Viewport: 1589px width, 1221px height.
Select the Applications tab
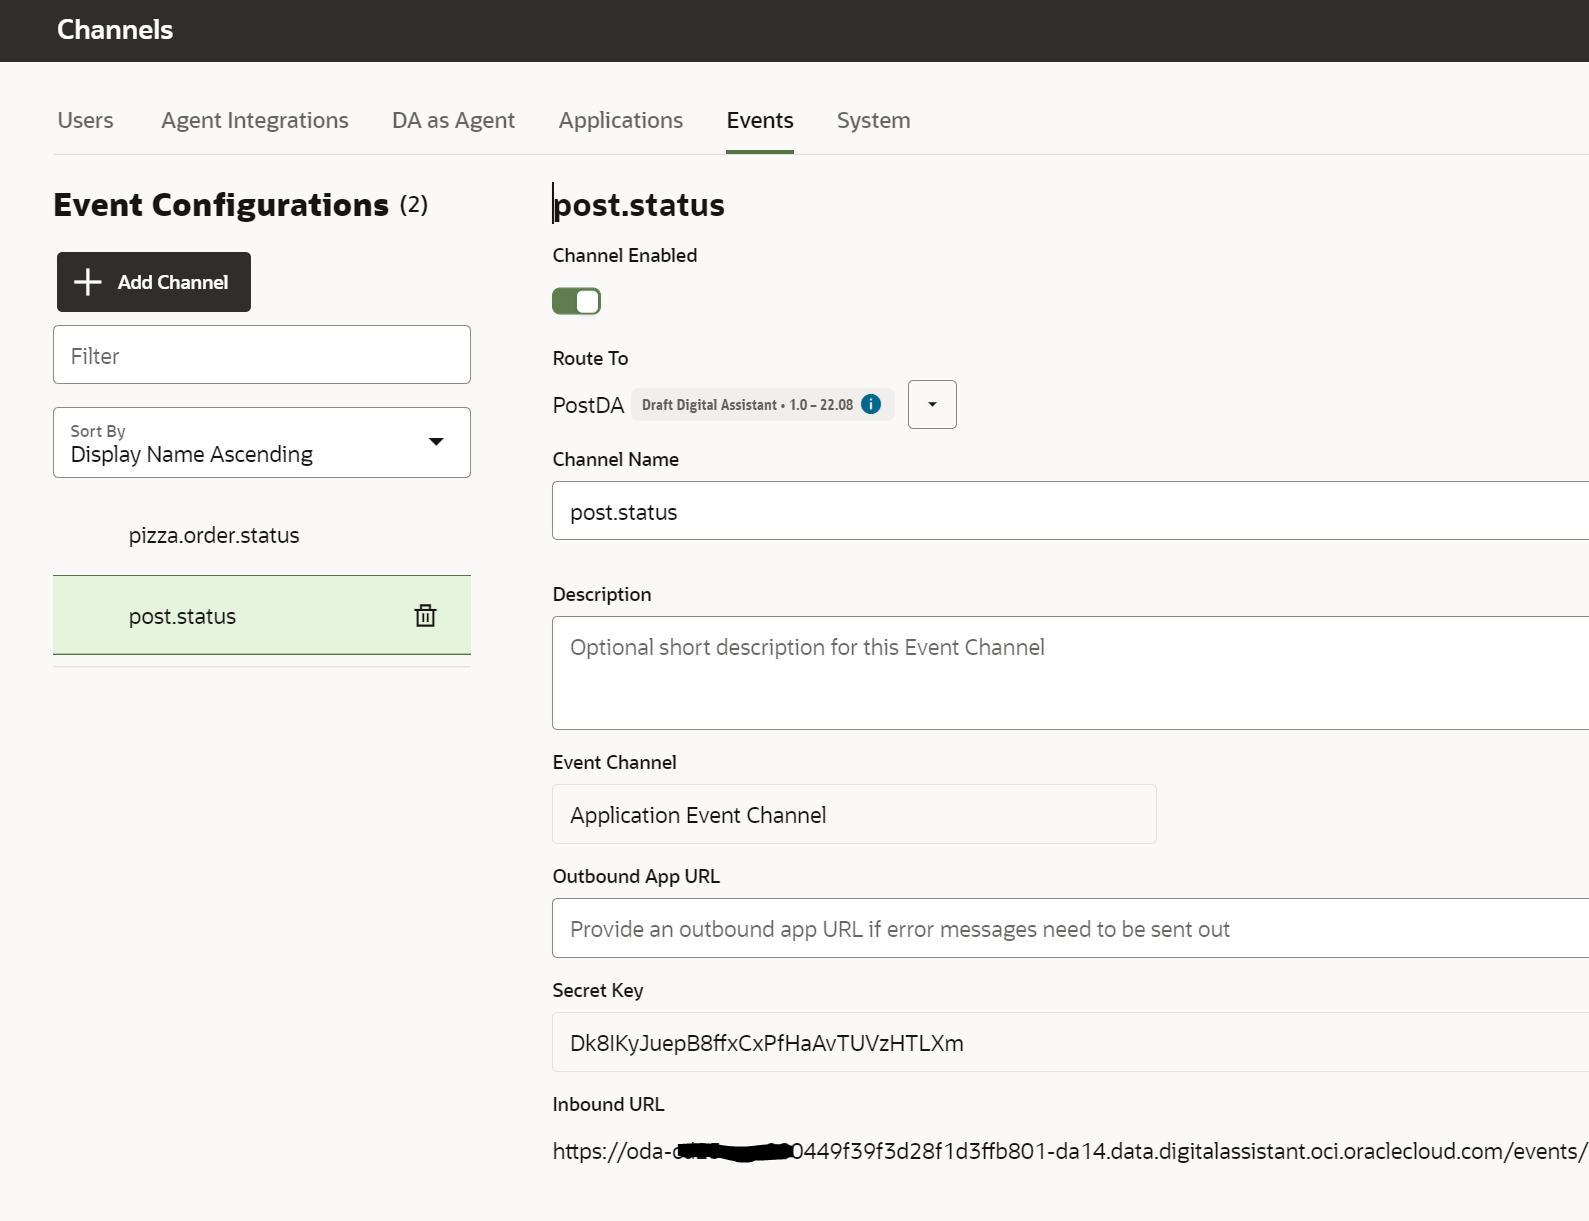[620, 120]
